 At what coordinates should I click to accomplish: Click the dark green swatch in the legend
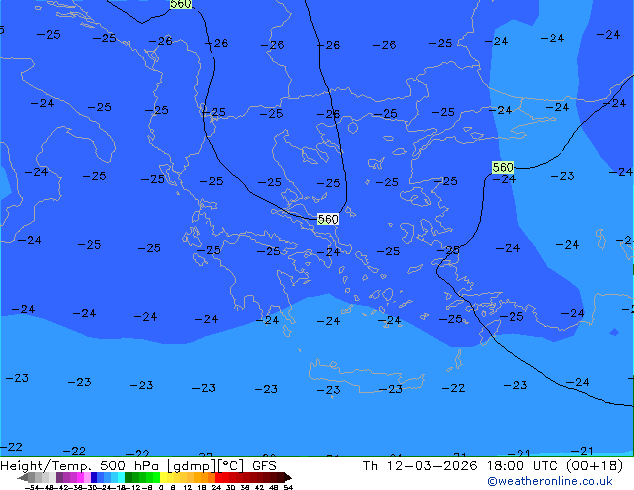(x=129, y=477)
